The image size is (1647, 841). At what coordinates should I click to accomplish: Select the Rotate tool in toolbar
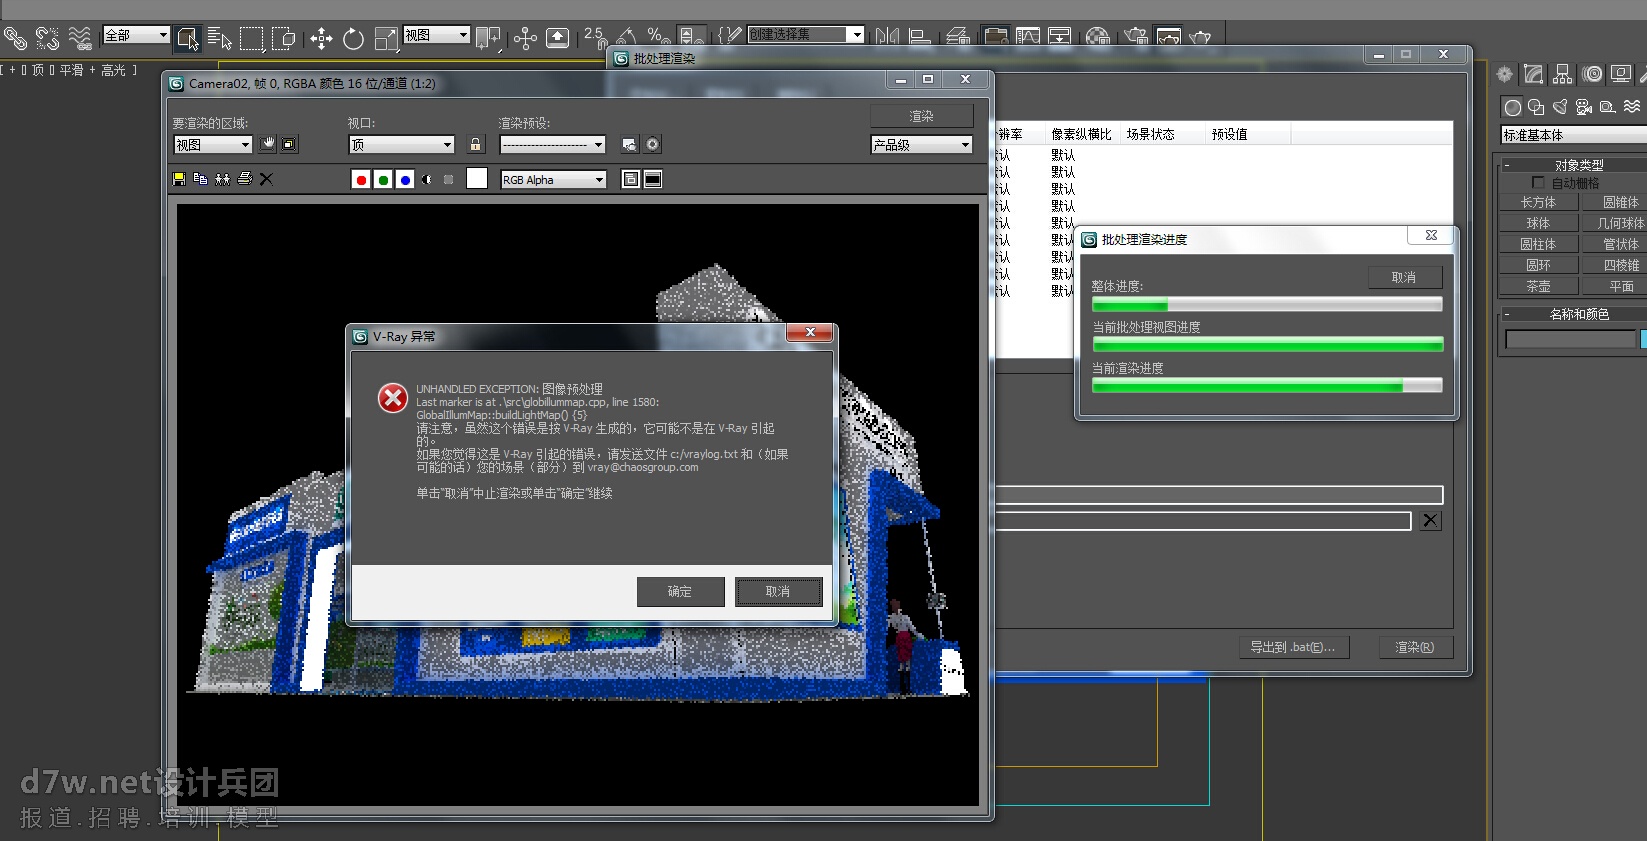click(353, 39)
